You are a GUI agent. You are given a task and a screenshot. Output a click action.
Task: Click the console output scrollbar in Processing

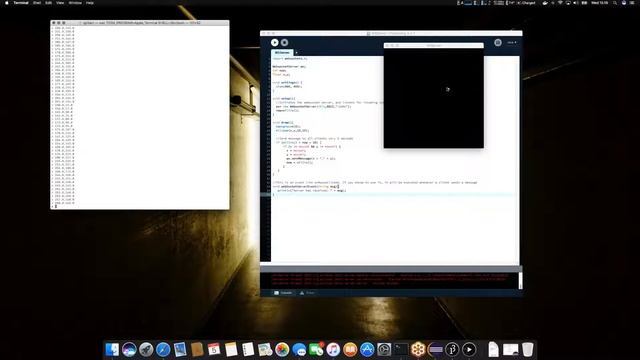[520, 281]
